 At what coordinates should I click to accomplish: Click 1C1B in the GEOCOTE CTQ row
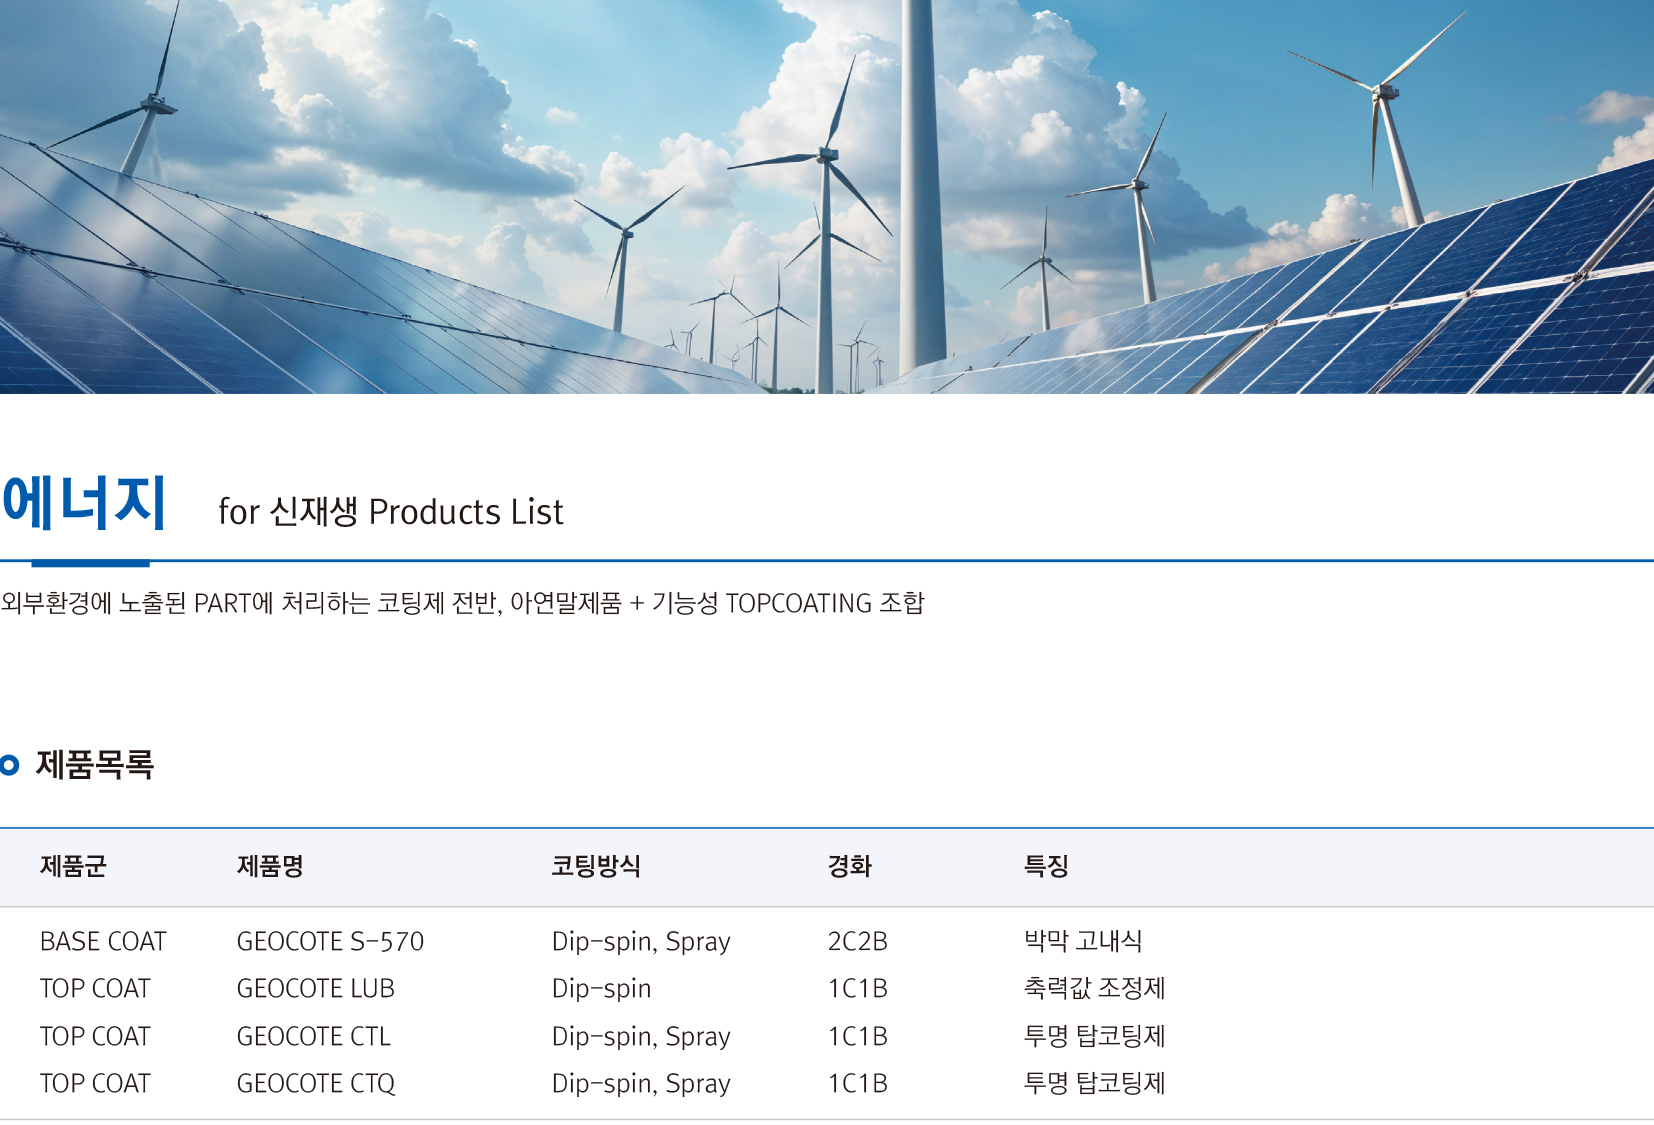[858, 1083]
